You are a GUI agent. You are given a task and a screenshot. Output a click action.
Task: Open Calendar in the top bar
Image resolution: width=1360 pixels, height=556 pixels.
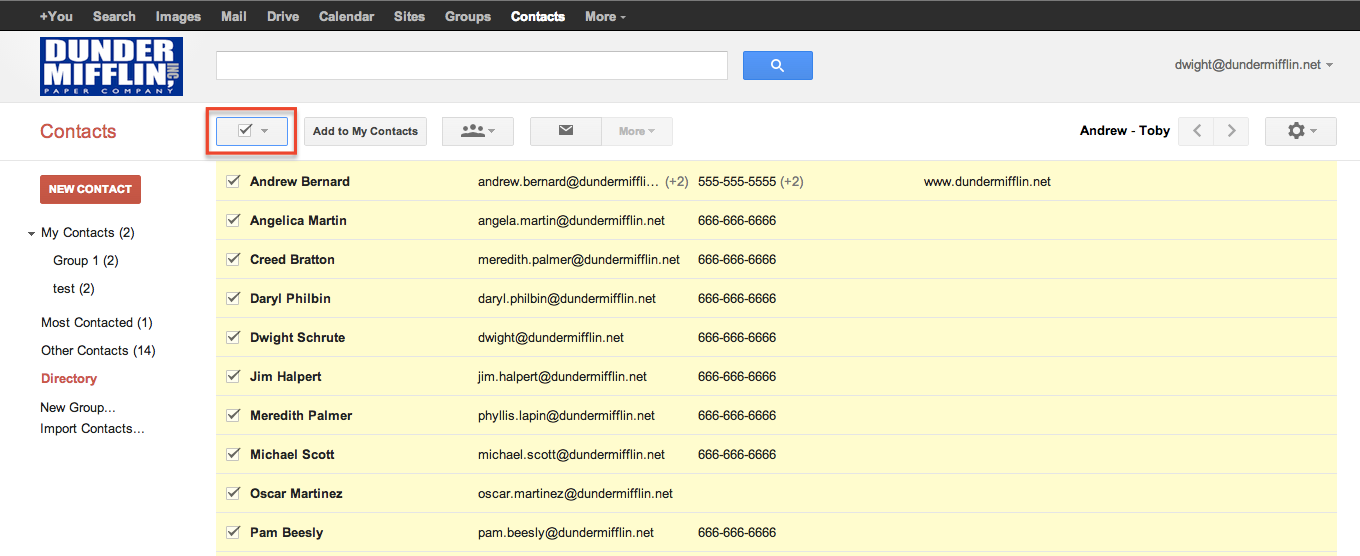[x=346, y=16]
